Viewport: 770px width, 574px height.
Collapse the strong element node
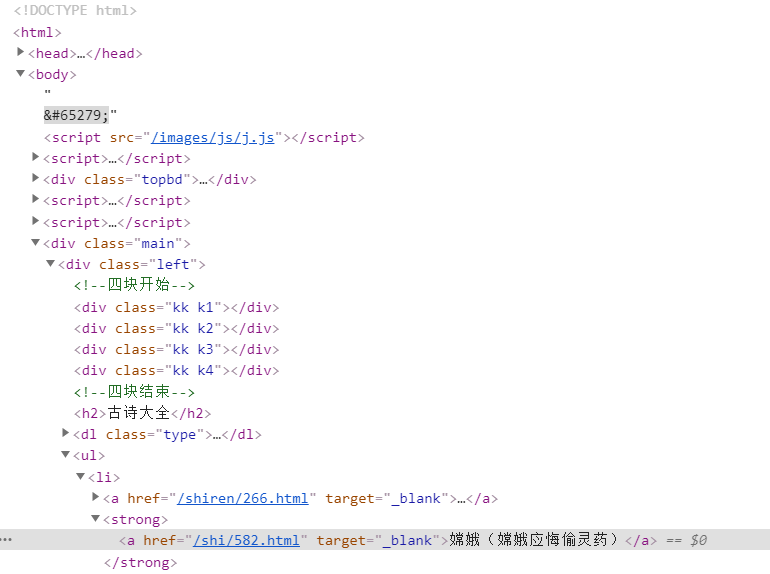[96, 518]
